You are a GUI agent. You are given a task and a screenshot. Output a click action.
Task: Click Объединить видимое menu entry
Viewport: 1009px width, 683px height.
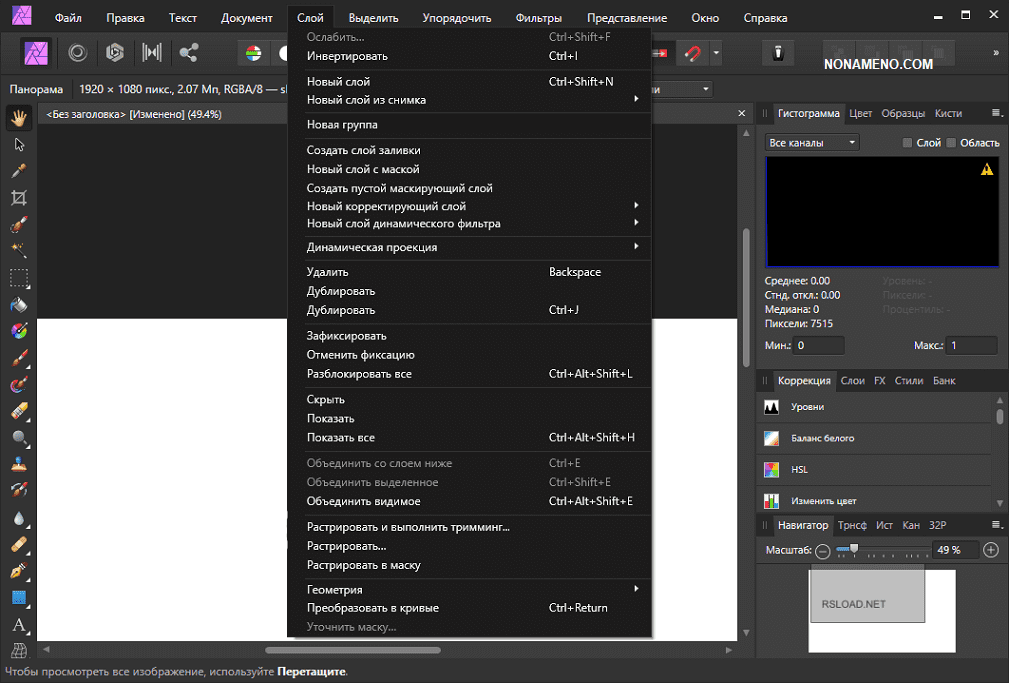click(x=363, y=501)
